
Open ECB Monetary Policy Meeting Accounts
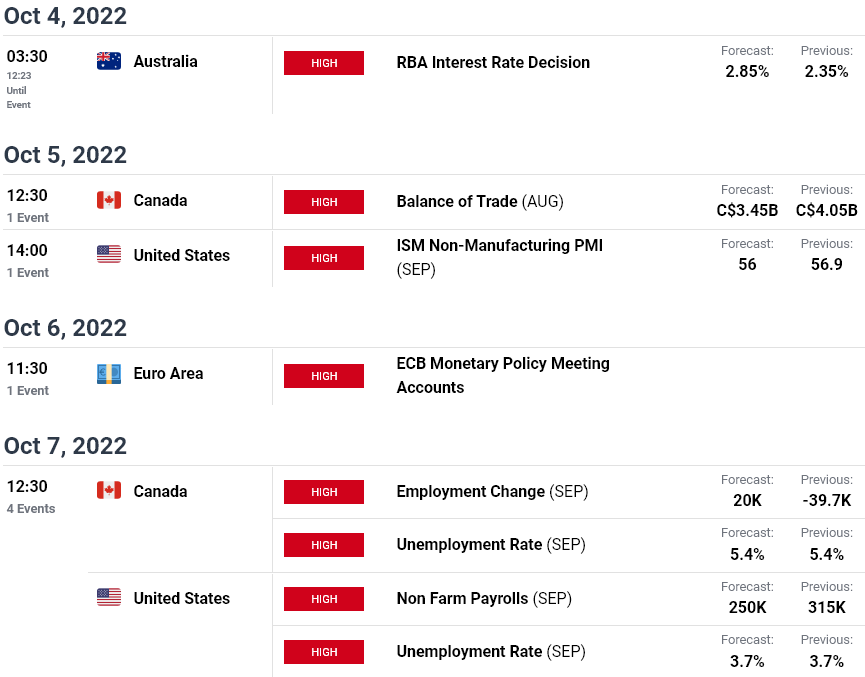(503, 375)
